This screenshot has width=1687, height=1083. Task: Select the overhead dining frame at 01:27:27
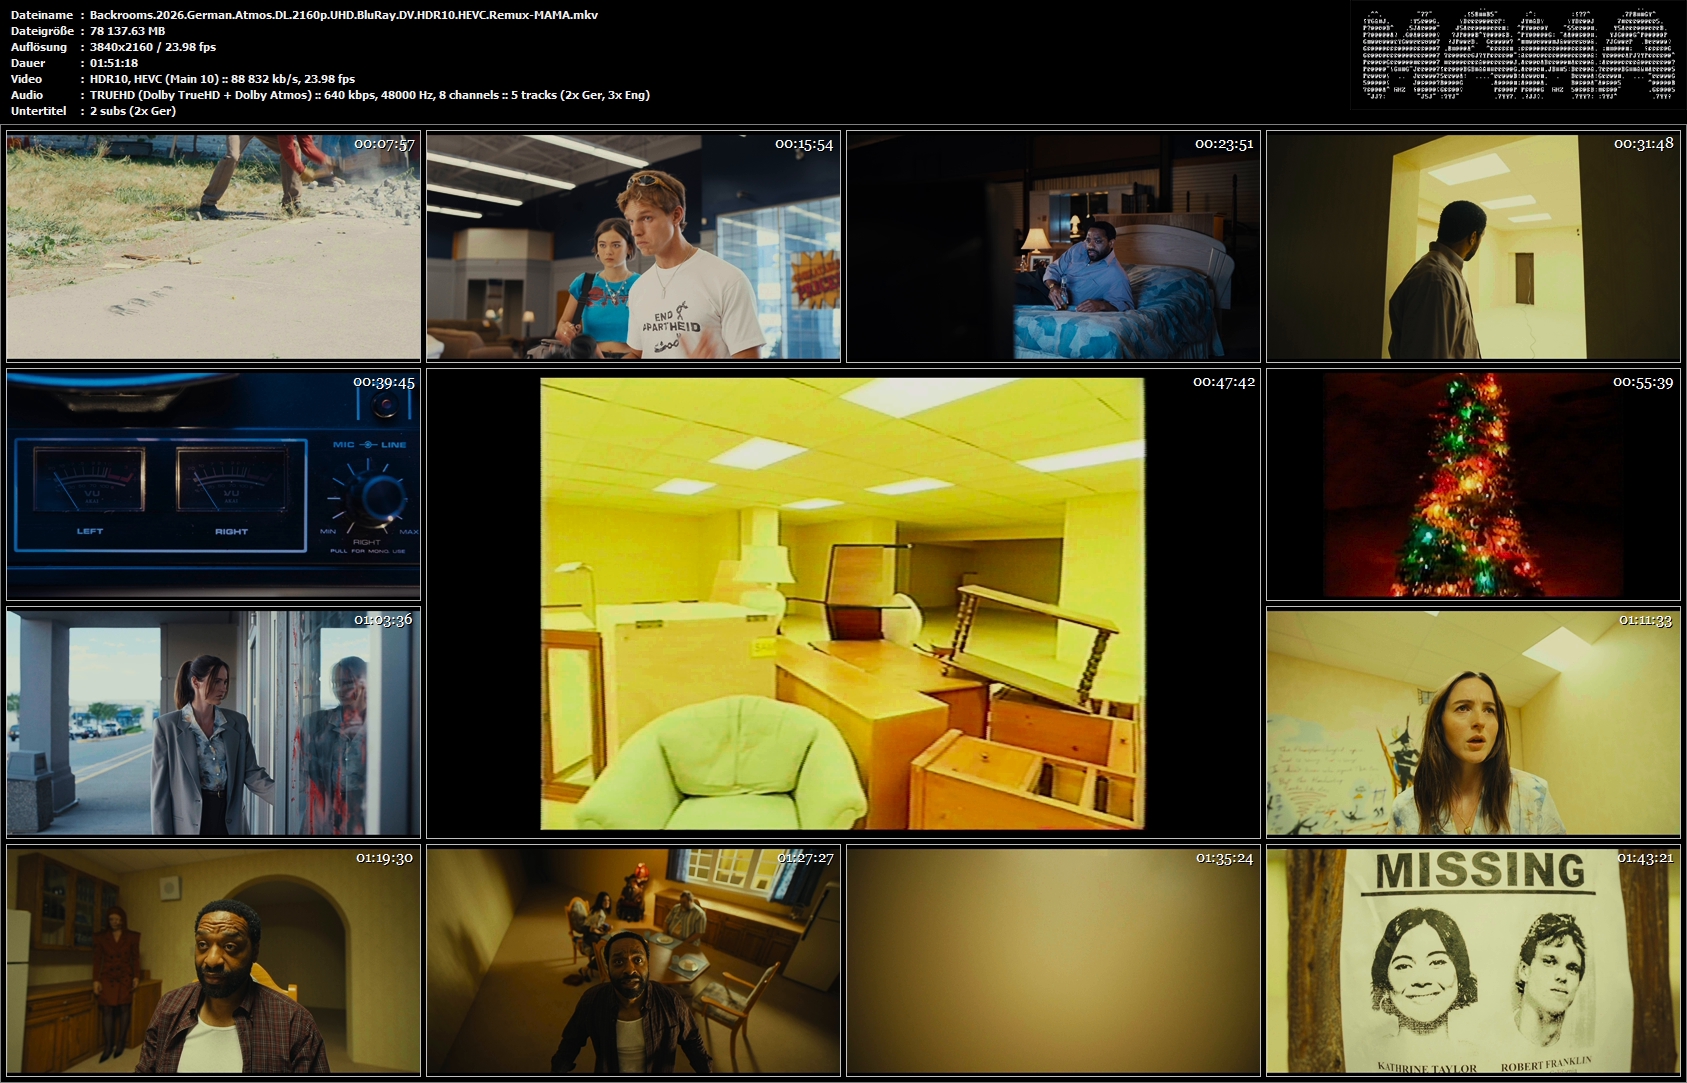tap(633, 960)
